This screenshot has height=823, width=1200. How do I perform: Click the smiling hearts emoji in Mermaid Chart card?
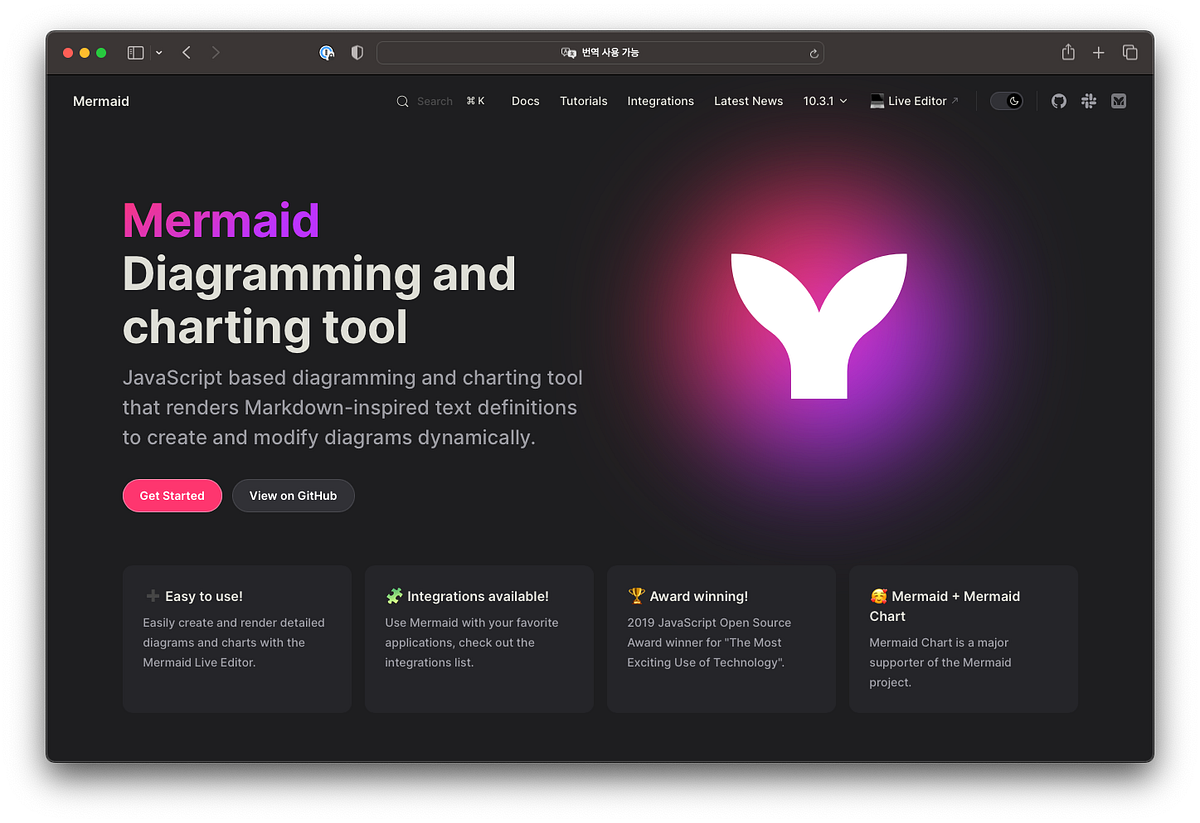tap(878, 596)
